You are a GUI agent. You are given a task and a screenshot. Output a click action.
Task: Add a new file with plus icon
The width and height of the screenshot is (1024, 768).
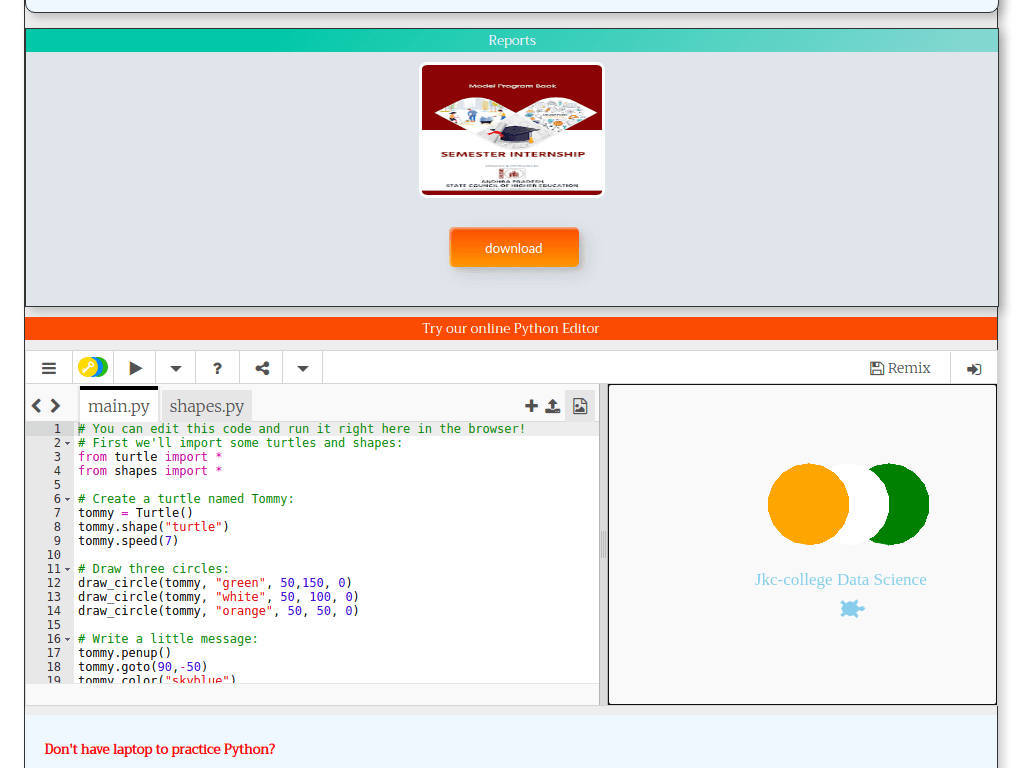(x=531, y=406)
